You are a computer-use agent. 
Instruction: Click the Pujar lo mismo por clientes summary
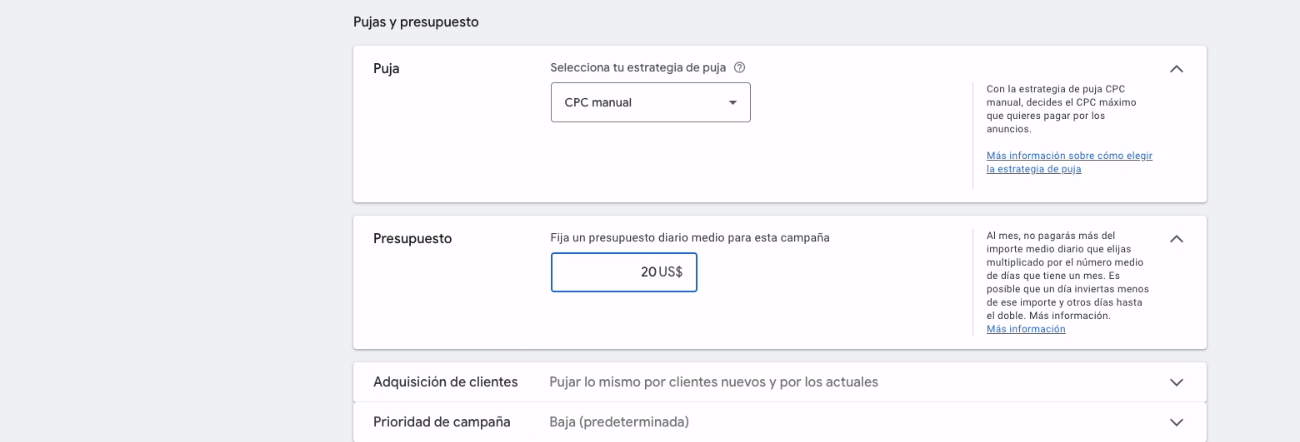coord(714,382)
